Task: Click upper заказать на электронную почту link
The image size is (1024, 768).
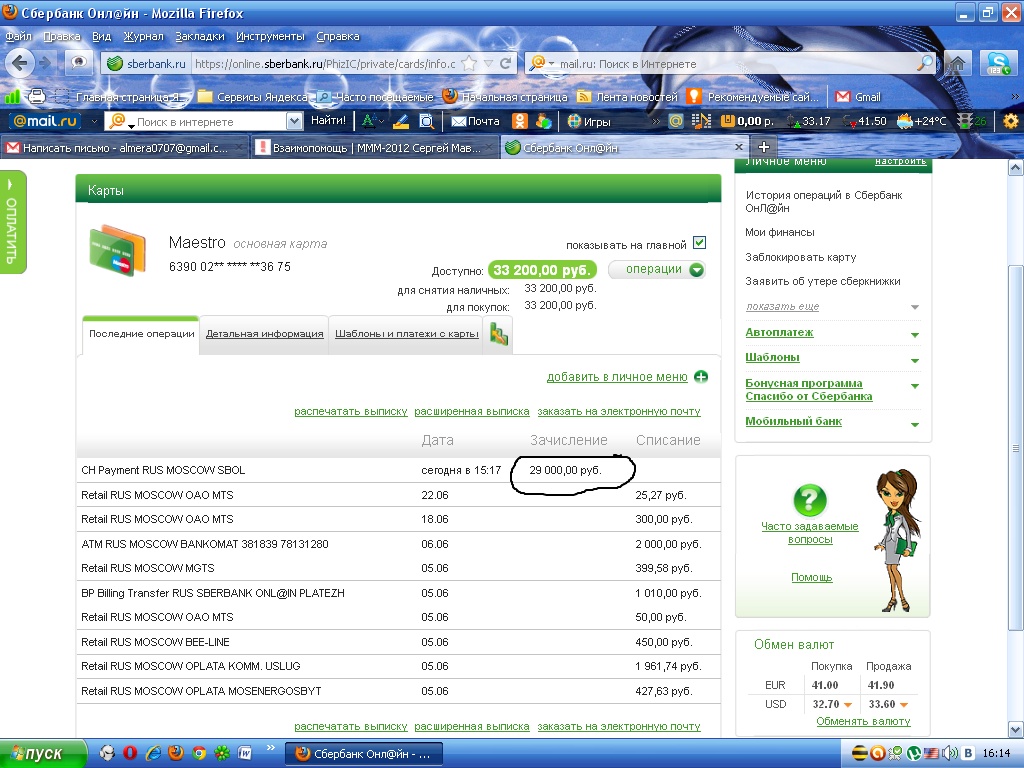Action: point(618,411)
